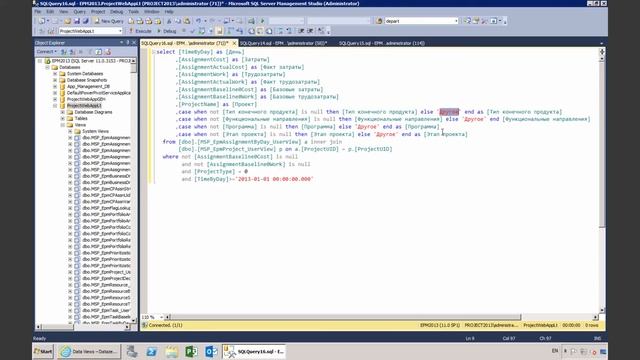Click the New Query toolbar button
This screenshot has height=360, width=640.
tap(109, 21)
